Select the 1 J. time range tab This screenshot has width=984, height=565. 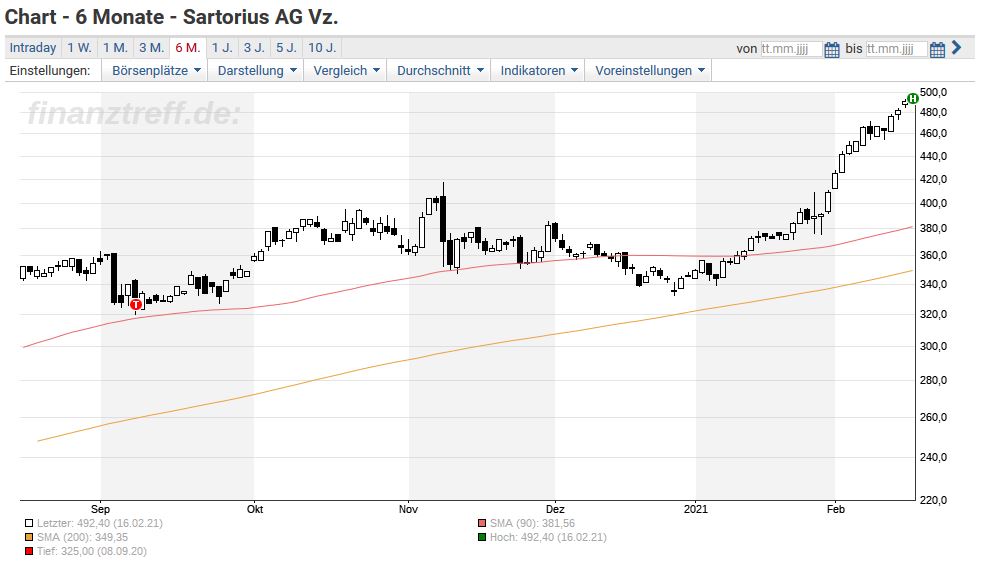[222, 48]
